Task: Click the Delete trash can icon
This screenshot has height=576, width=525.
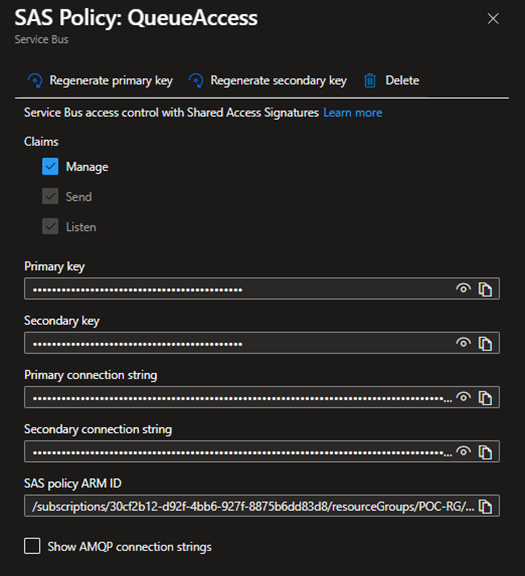Action: coord(370,80)
